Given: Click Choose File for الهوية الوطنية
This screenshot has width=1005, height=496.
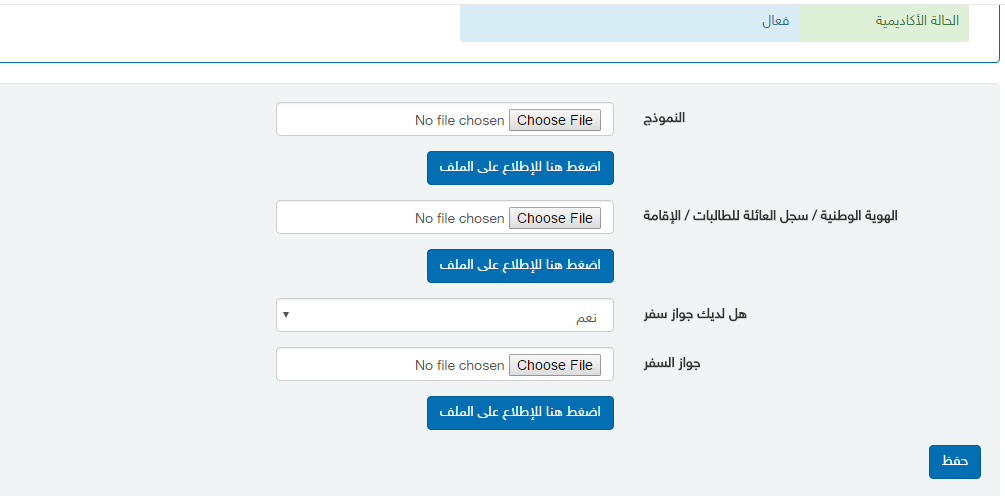Looking at the screenshot, I should click(554, 218).
